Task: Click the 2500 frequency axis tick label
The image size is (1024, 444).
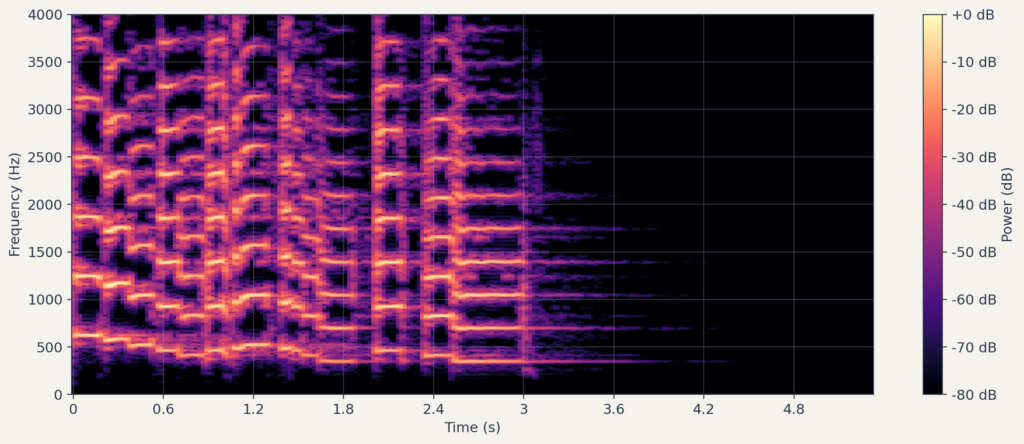Action: 46,157
